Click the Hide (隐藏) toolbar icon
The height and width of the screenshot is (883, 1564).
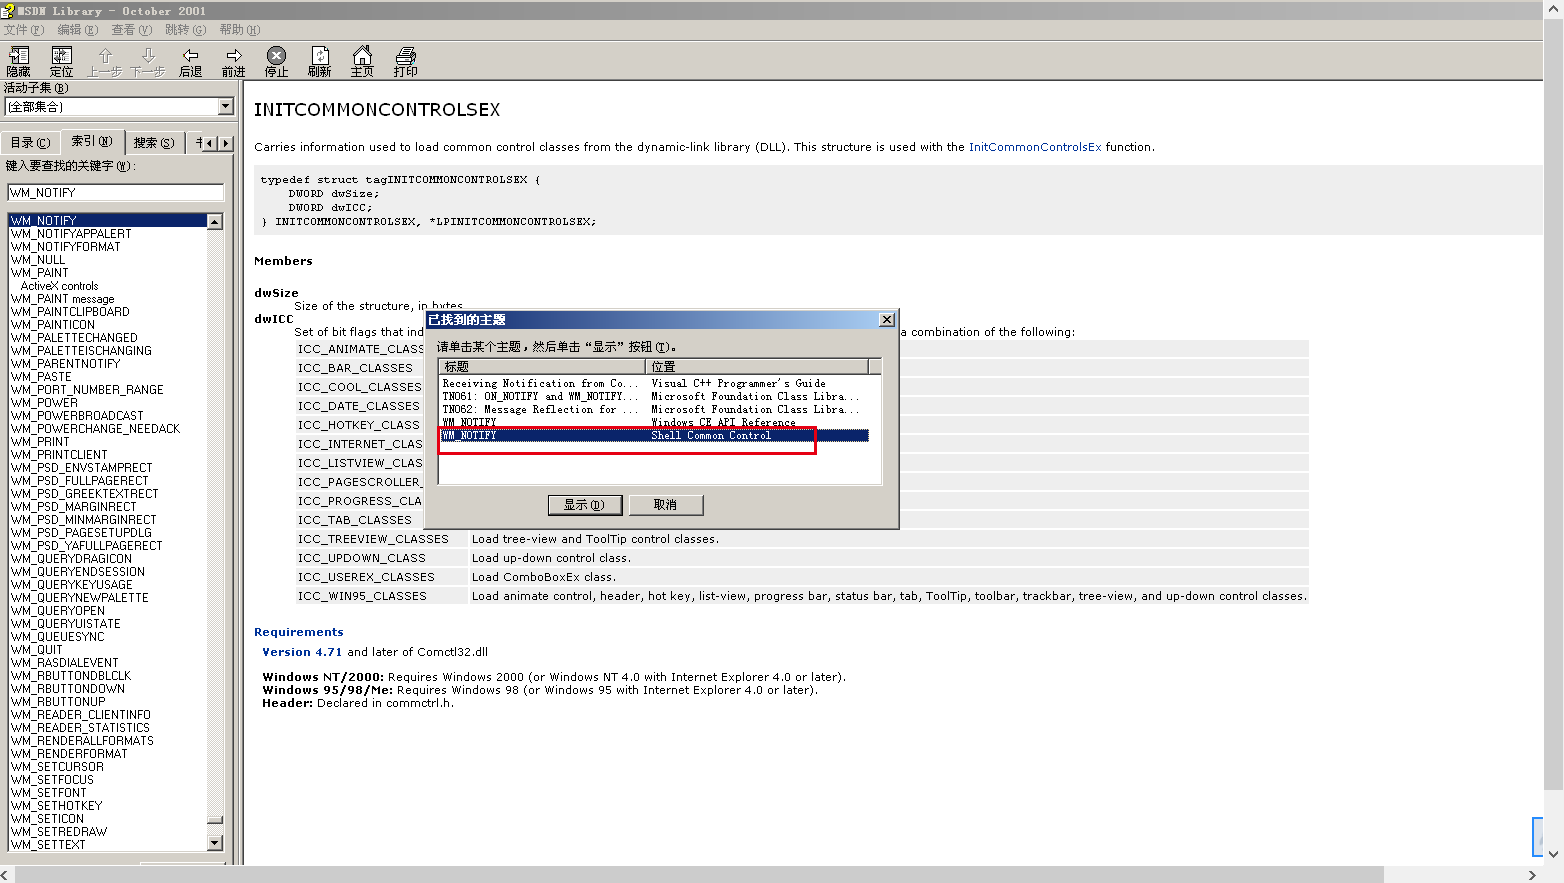pos(19,61)
